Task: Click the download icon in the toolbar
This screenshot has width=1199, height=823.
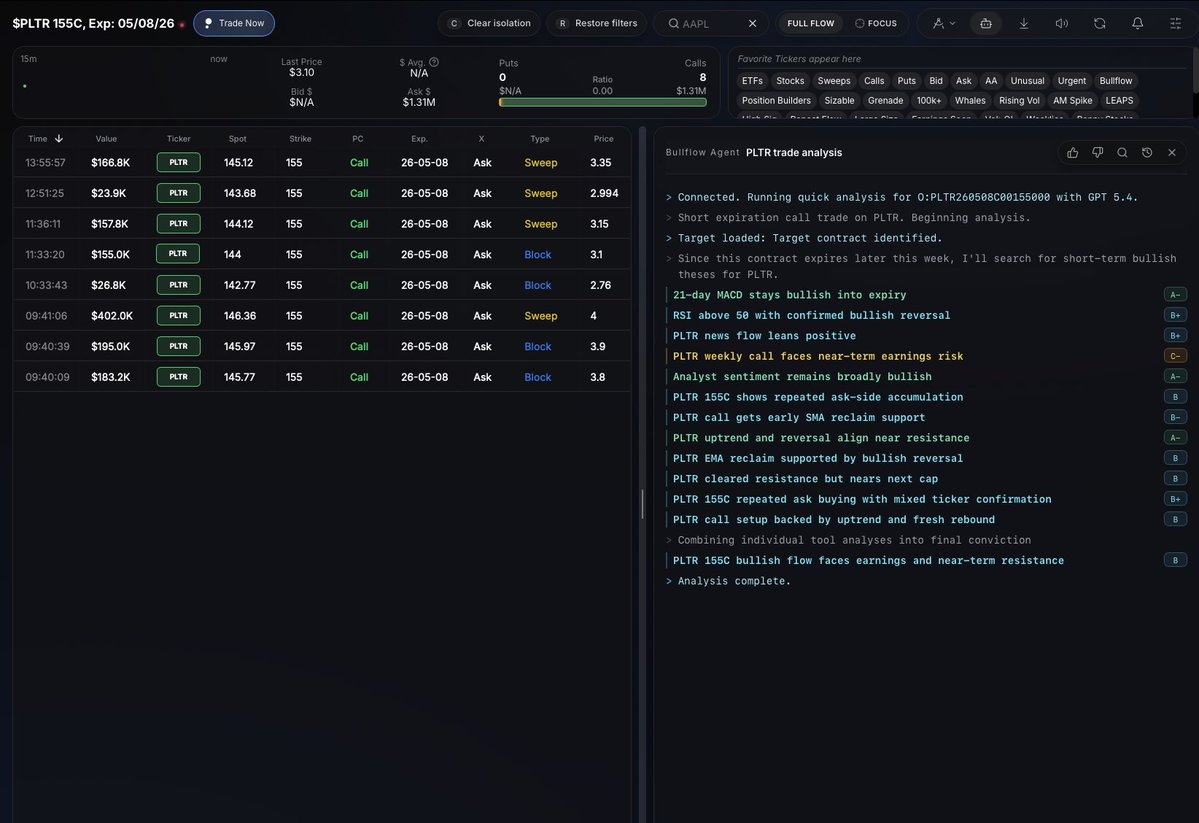Action: coord(1024,24)
